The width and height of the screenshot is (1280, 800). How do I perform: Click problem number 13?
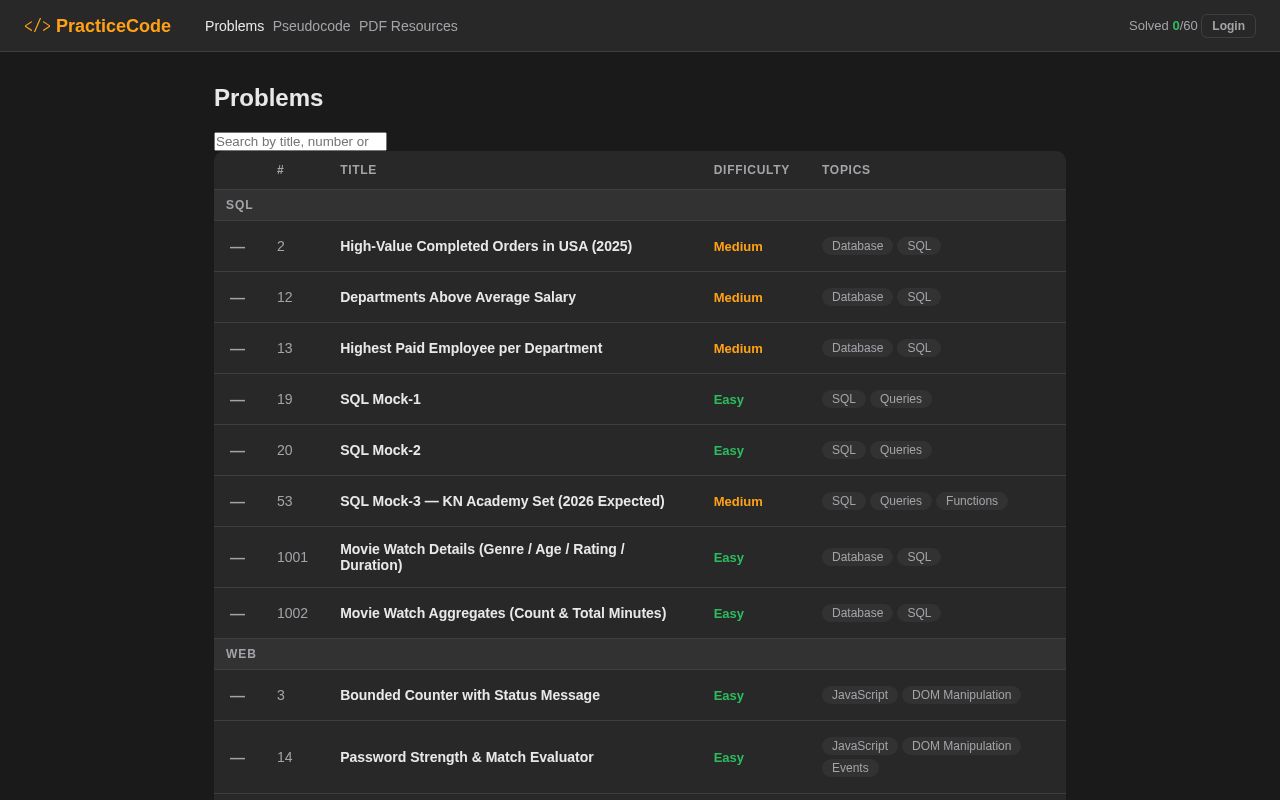tap(285, 348)
